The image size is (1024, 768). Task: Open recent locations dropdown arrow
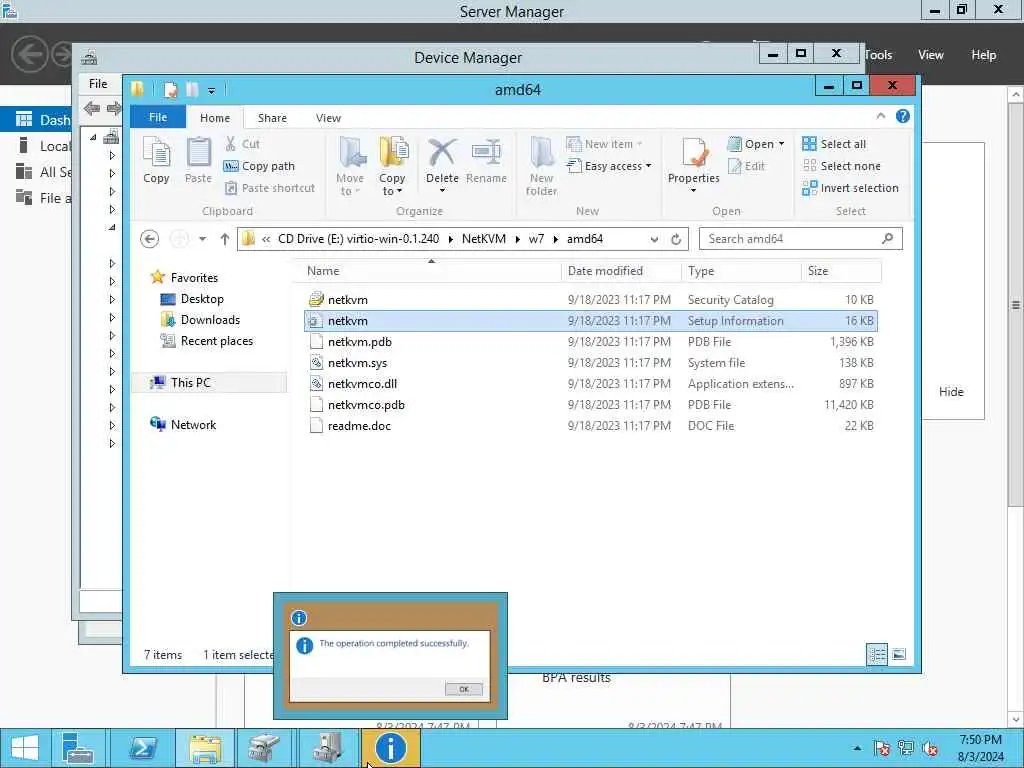(202, 239)
